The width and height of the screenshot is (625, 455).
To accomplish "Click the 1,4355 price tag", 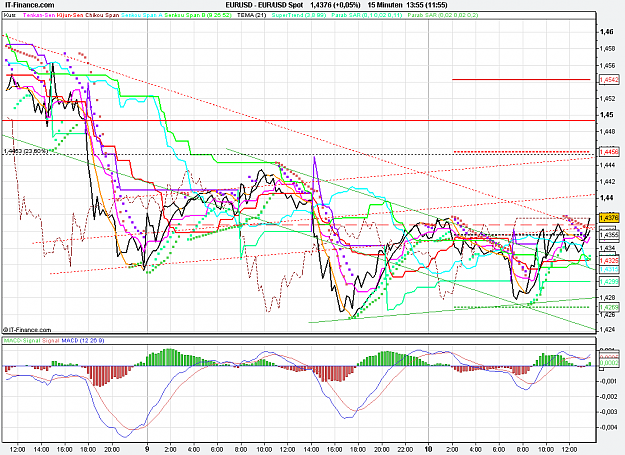I will 609,235.
